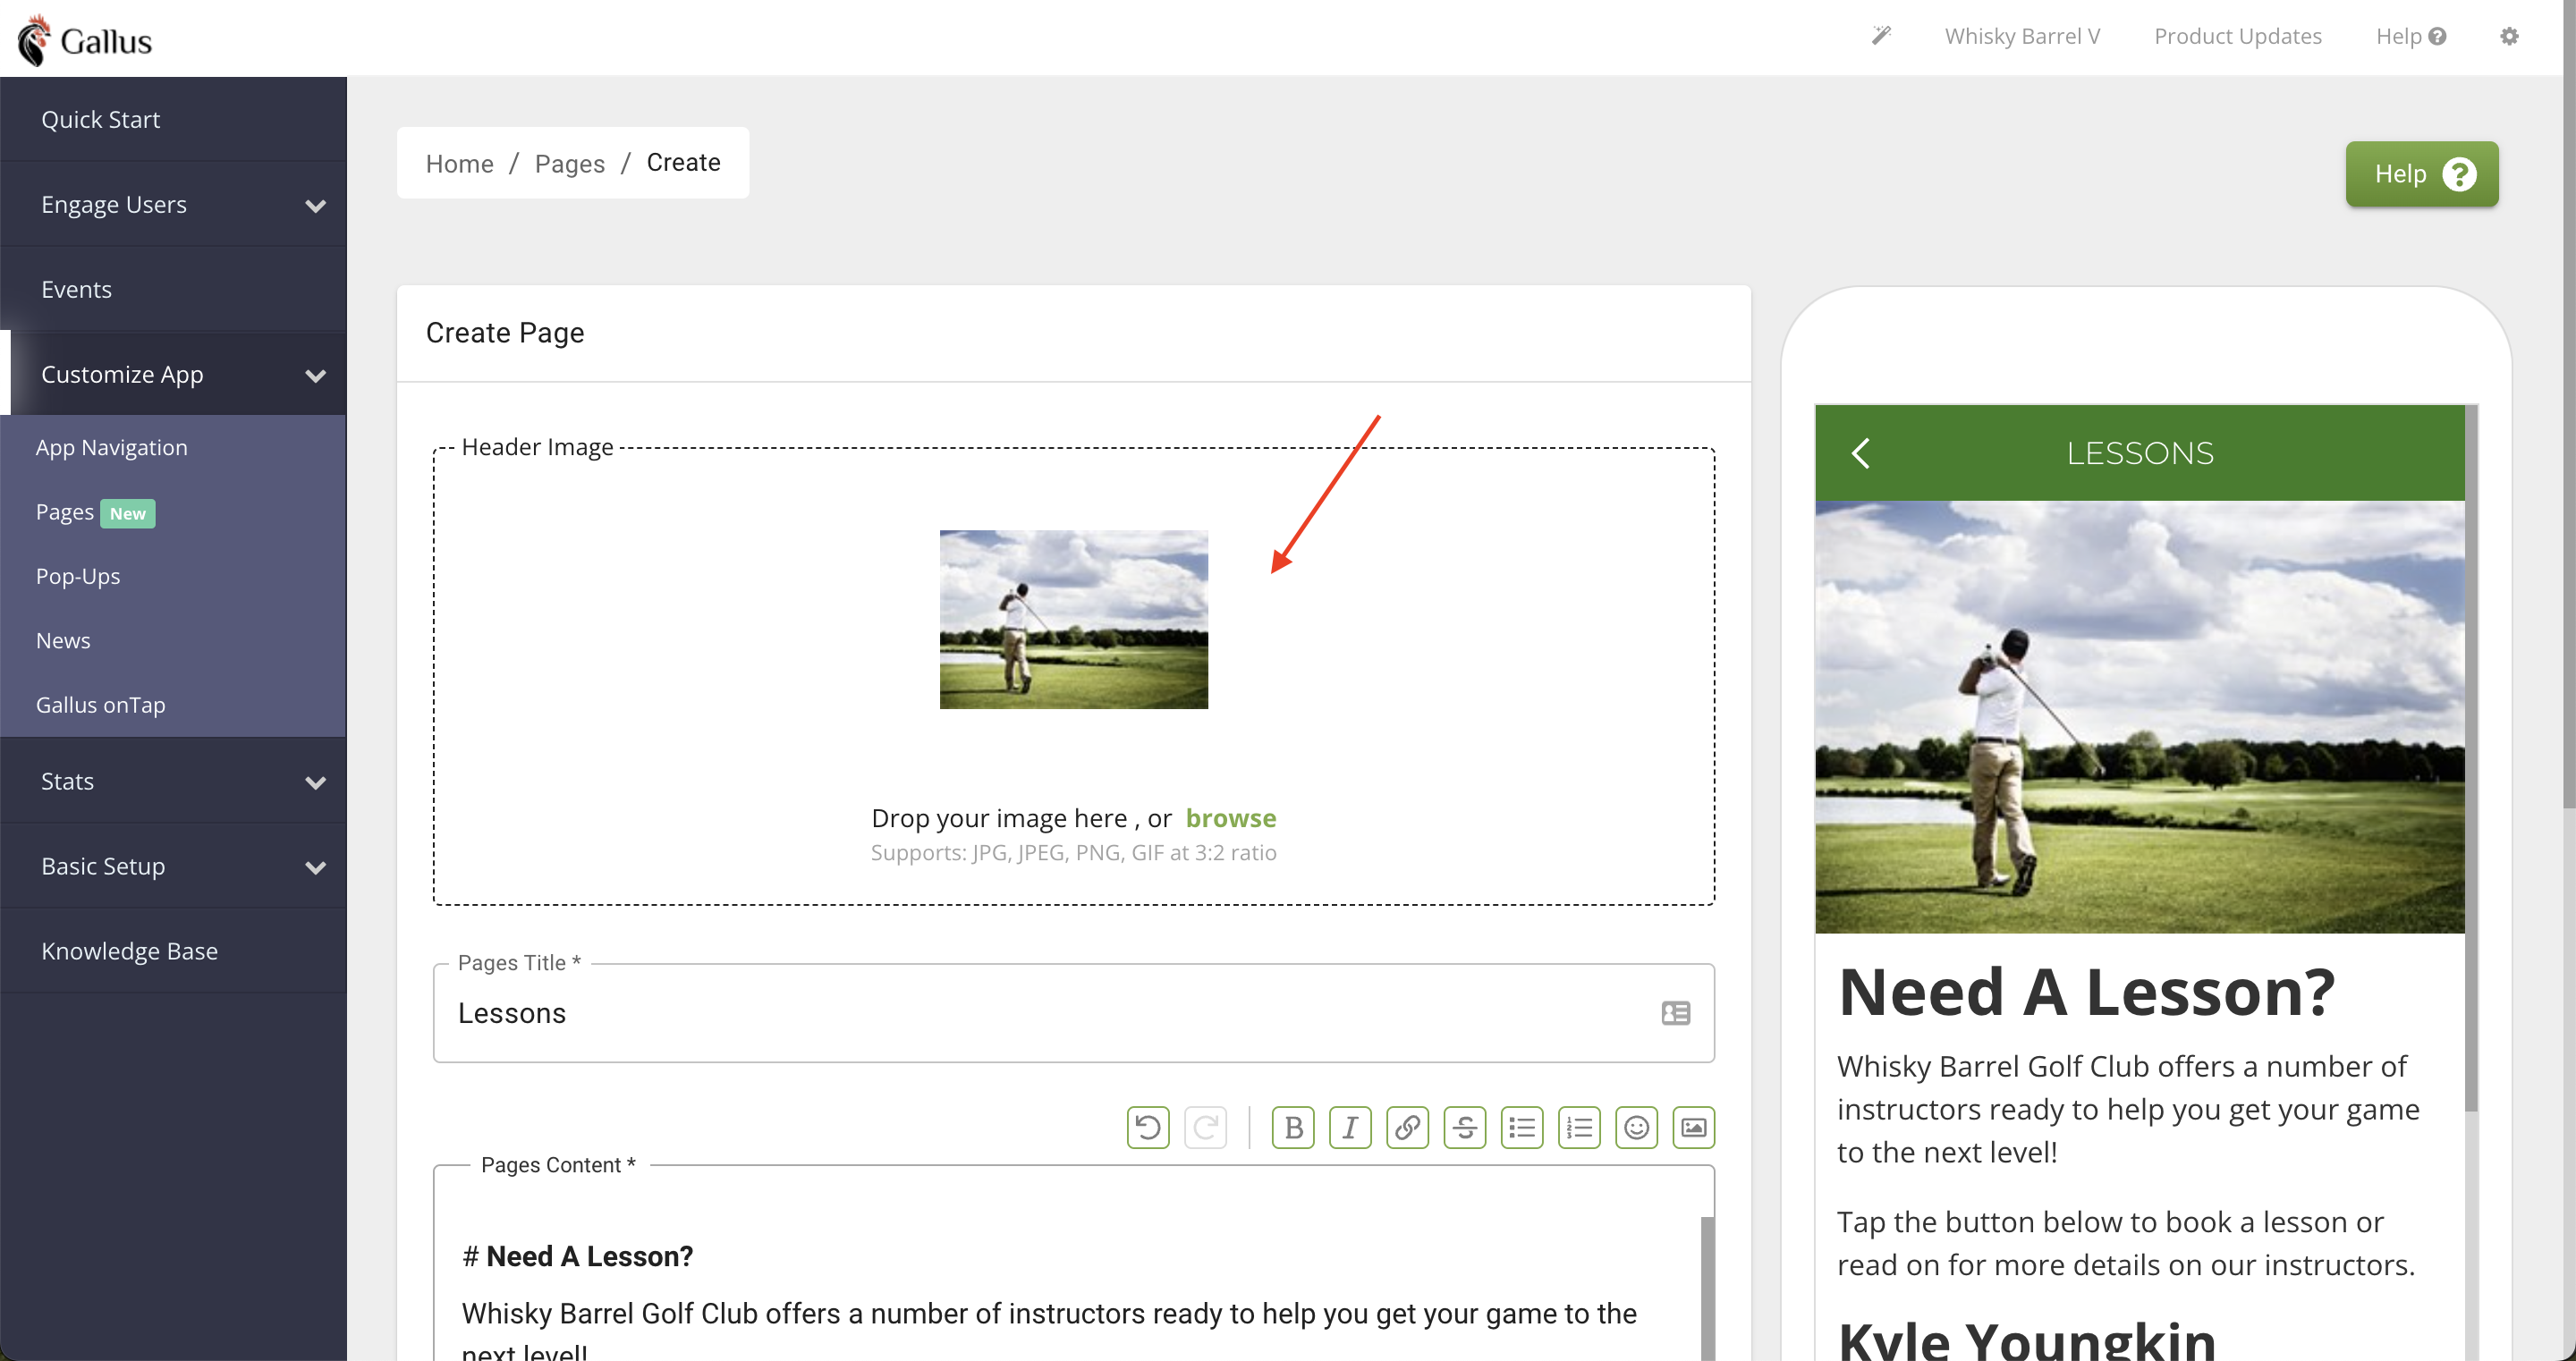Open the emoji picker in editor
2576x1361 pixels.
1636,1127
